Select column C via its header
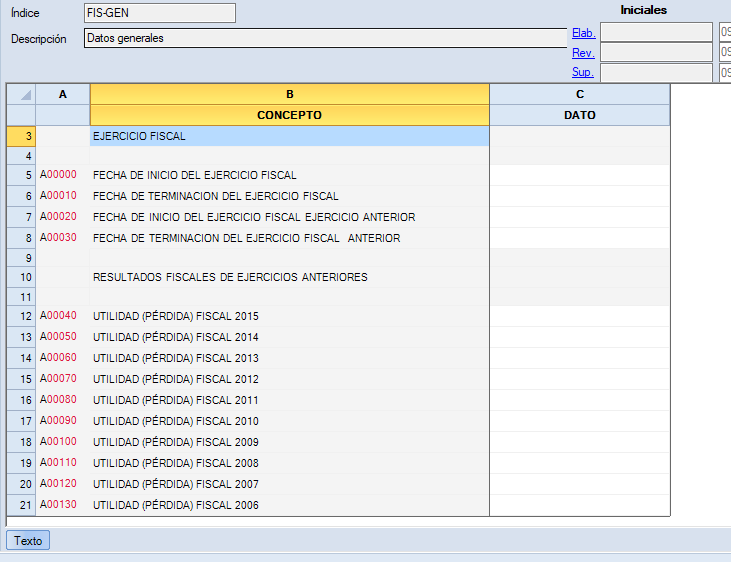 (579, 94)
